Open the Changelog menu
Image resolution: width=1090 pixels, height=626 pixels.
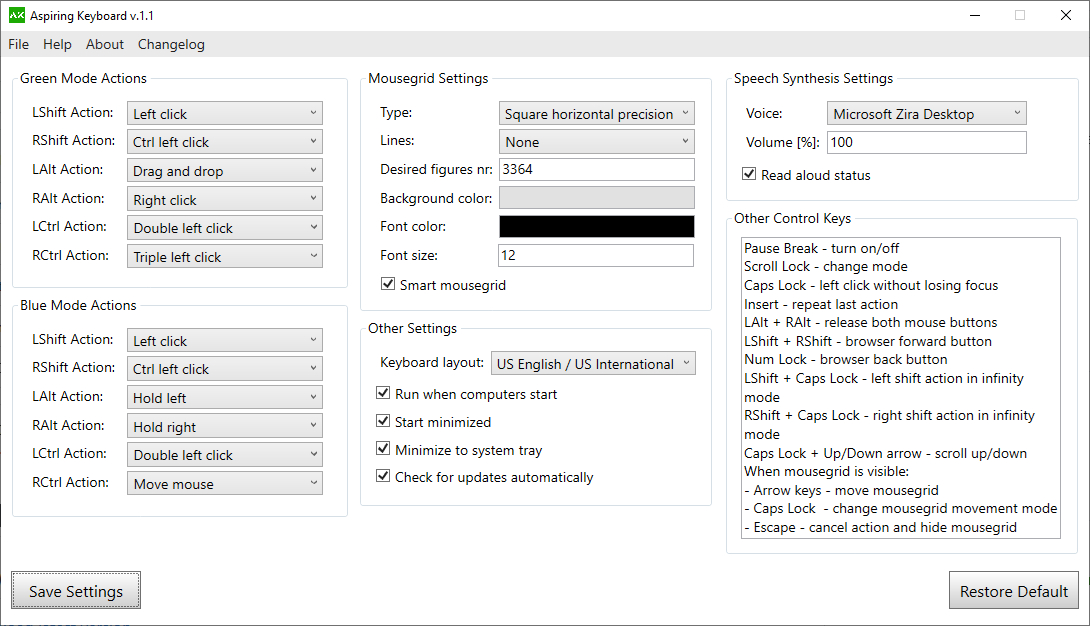[x=171, y=44]
